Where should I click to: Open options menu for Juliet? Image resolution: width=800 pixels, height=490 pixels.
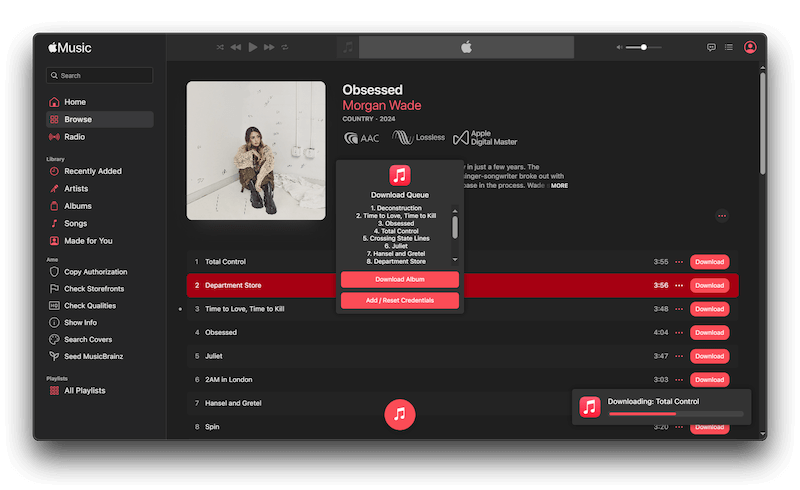[679, 356]
